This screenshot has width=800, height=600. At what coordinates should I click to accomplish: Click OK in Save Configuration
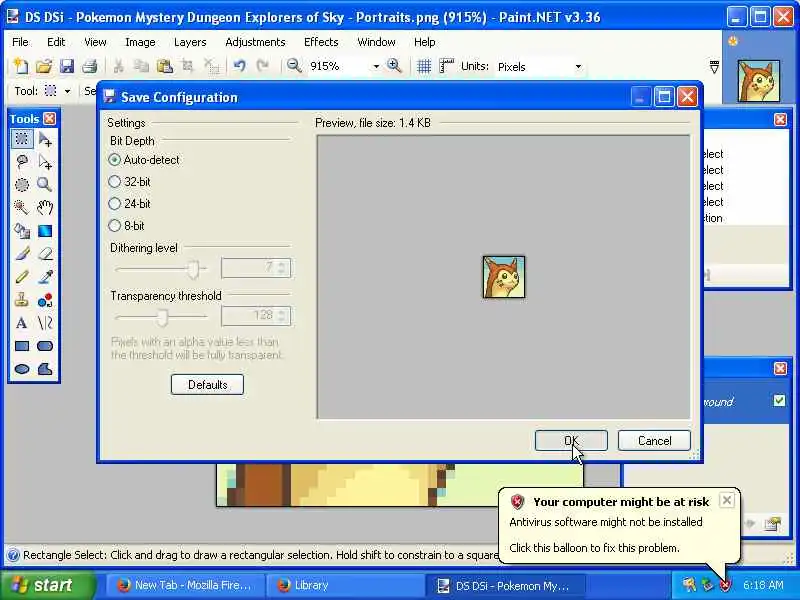click(571, 440)
